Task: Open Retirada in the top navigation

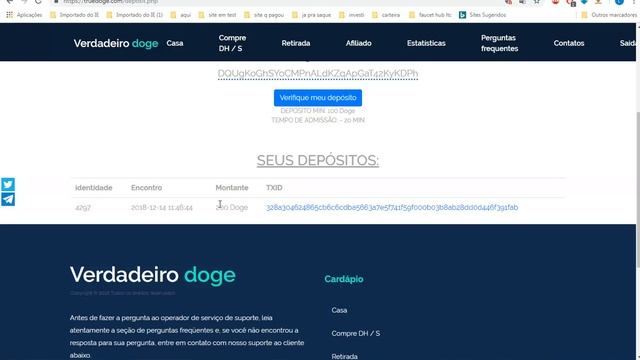Action: click(296, 43)
